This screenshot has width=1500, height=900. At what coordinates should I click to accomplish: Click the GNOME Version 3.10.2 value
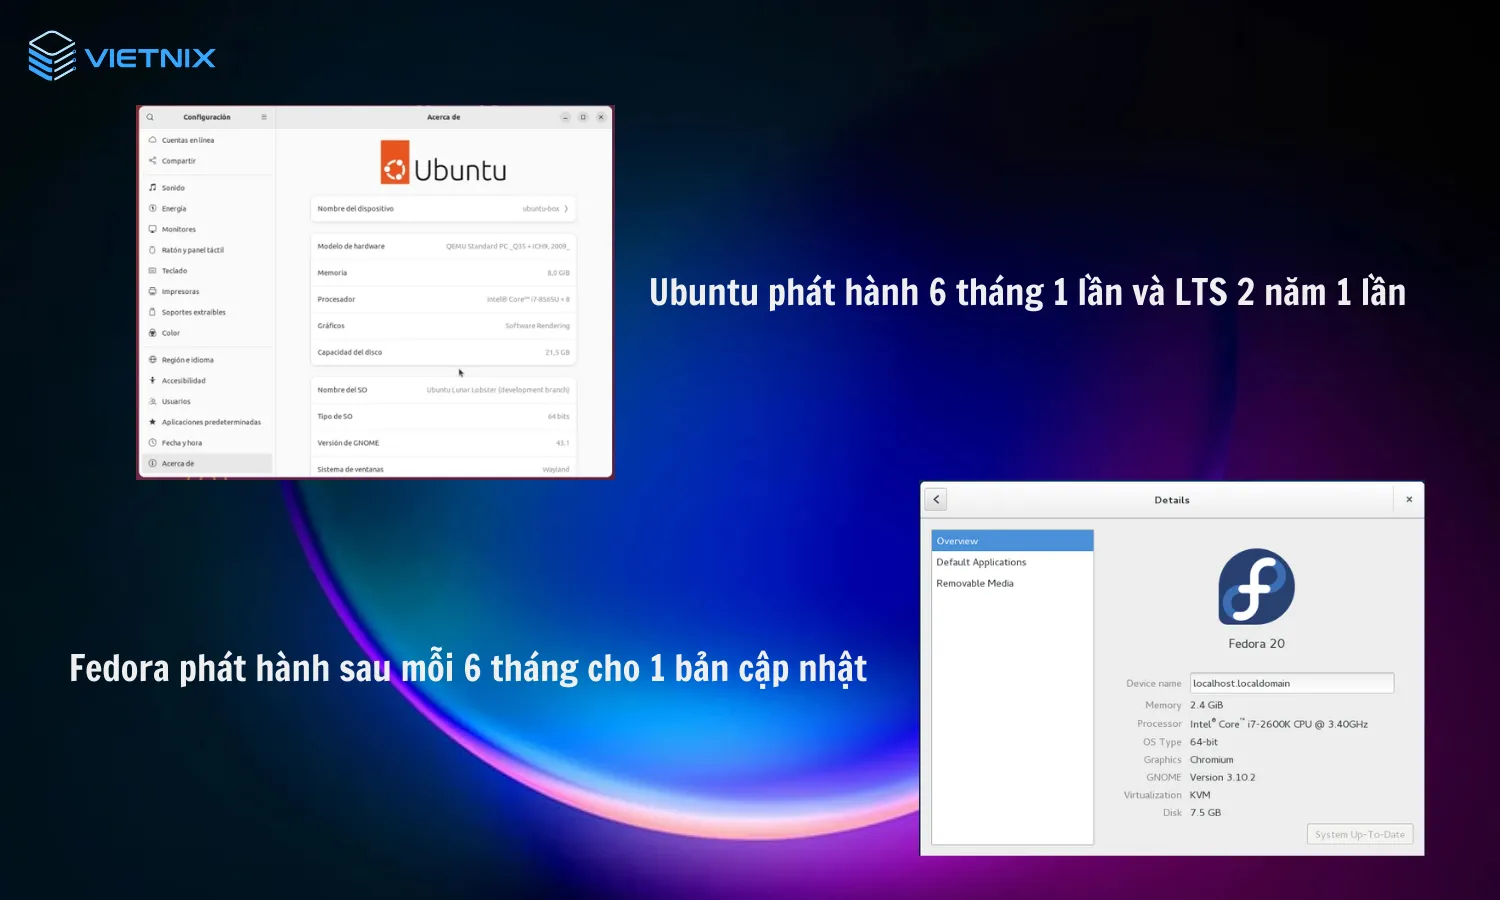click(1222, 777)
